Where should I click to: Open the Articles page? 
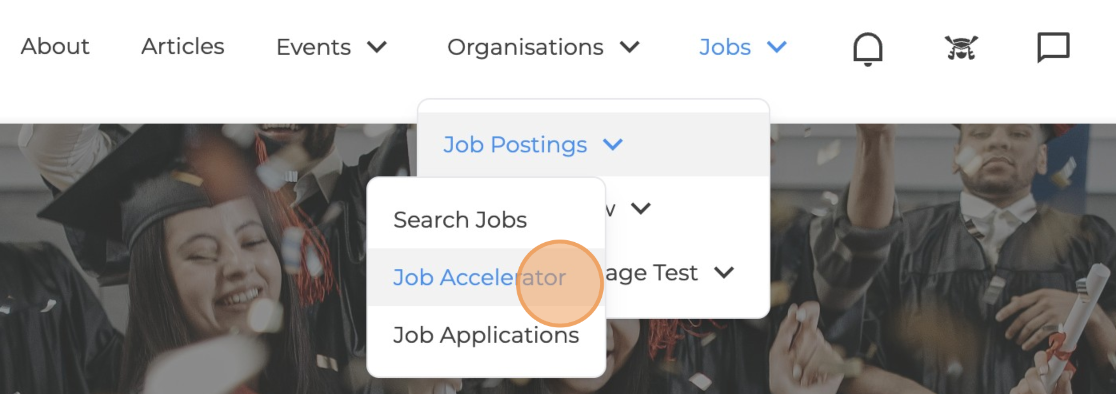point(183,46)
